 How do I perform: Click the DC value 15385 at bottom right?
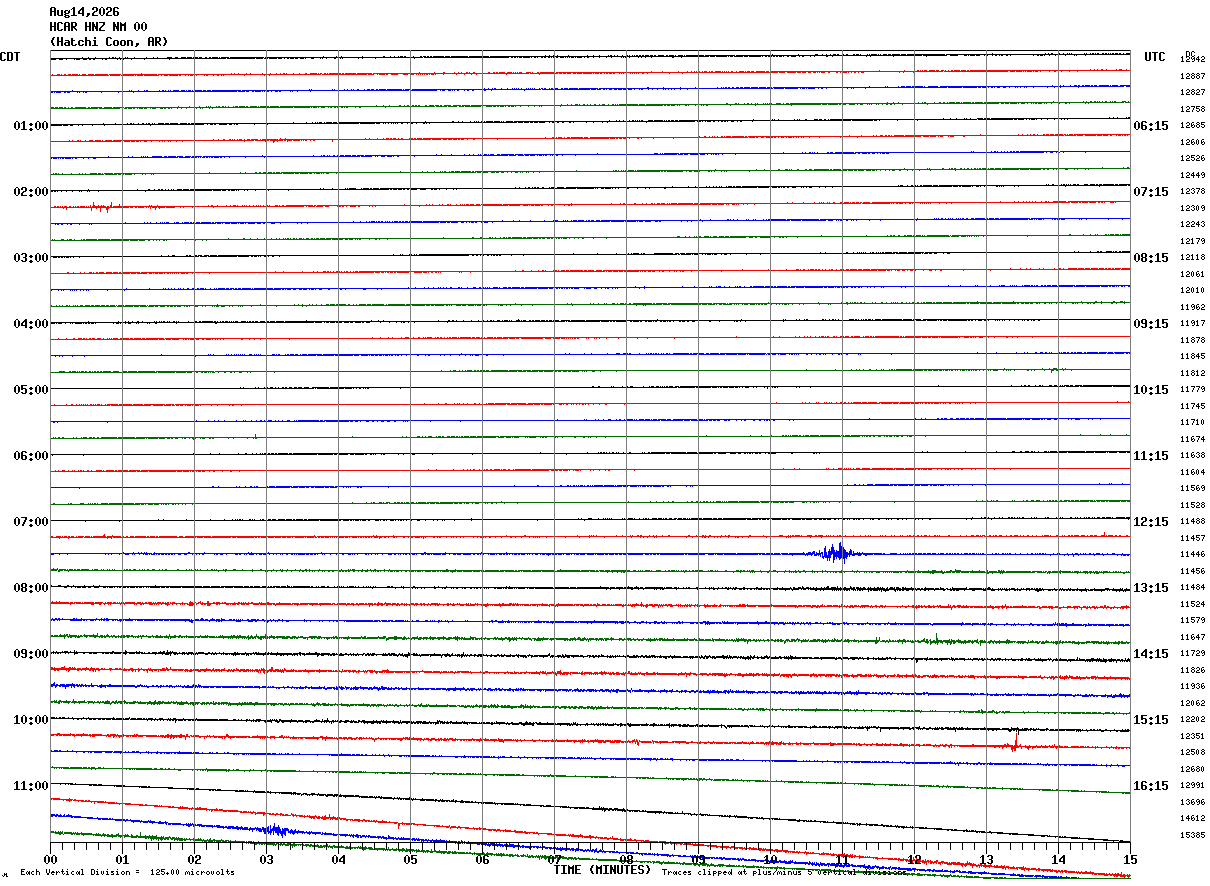pos(1192,835)
